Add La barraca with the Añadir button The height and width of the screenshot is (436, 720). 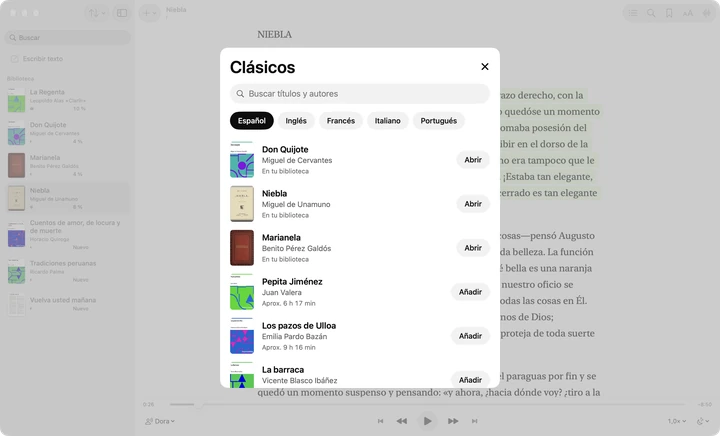point(470,380)
